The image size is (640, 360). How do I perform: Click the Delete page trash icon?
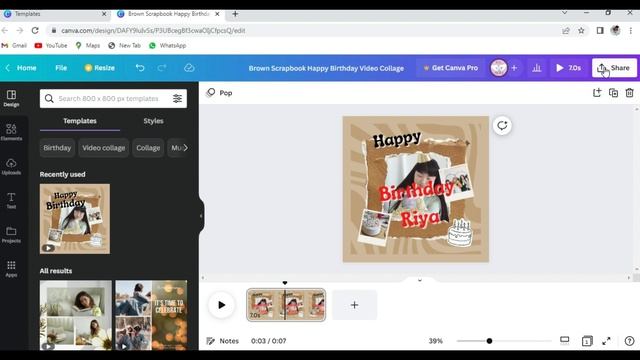click(629, 93)
